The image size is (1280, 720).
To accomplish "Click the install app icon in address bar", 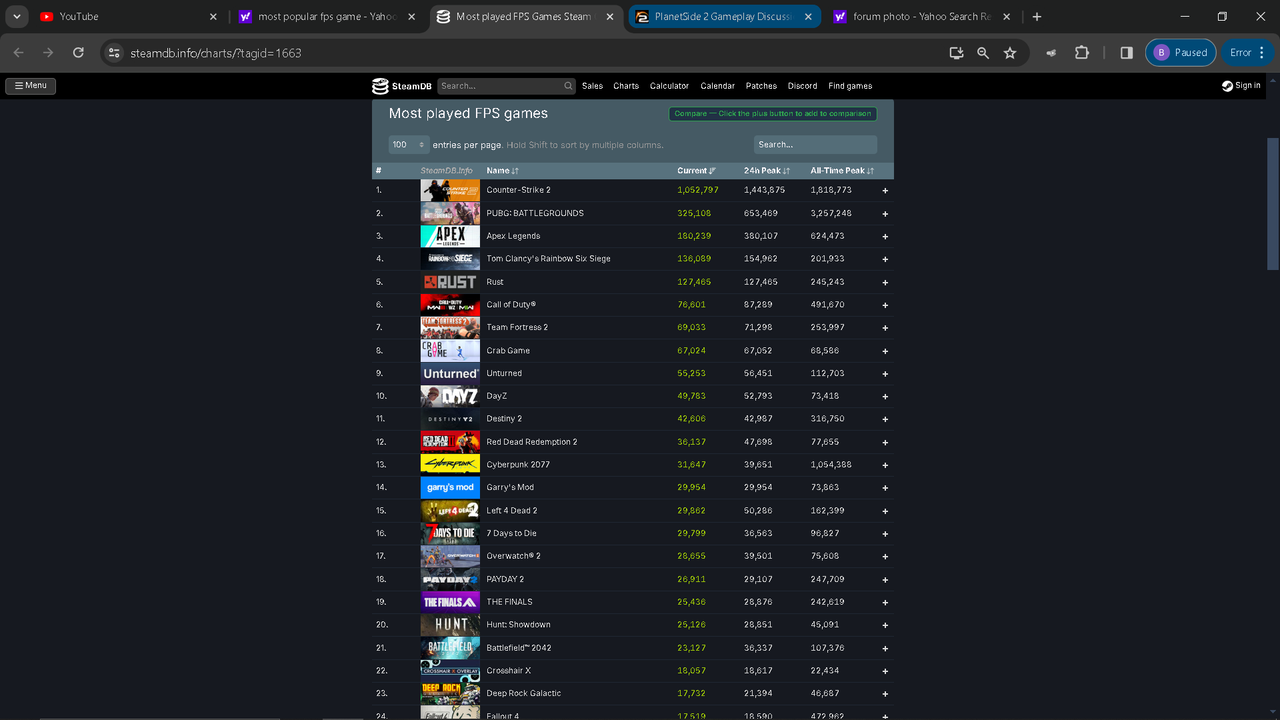I will (956, 53).
